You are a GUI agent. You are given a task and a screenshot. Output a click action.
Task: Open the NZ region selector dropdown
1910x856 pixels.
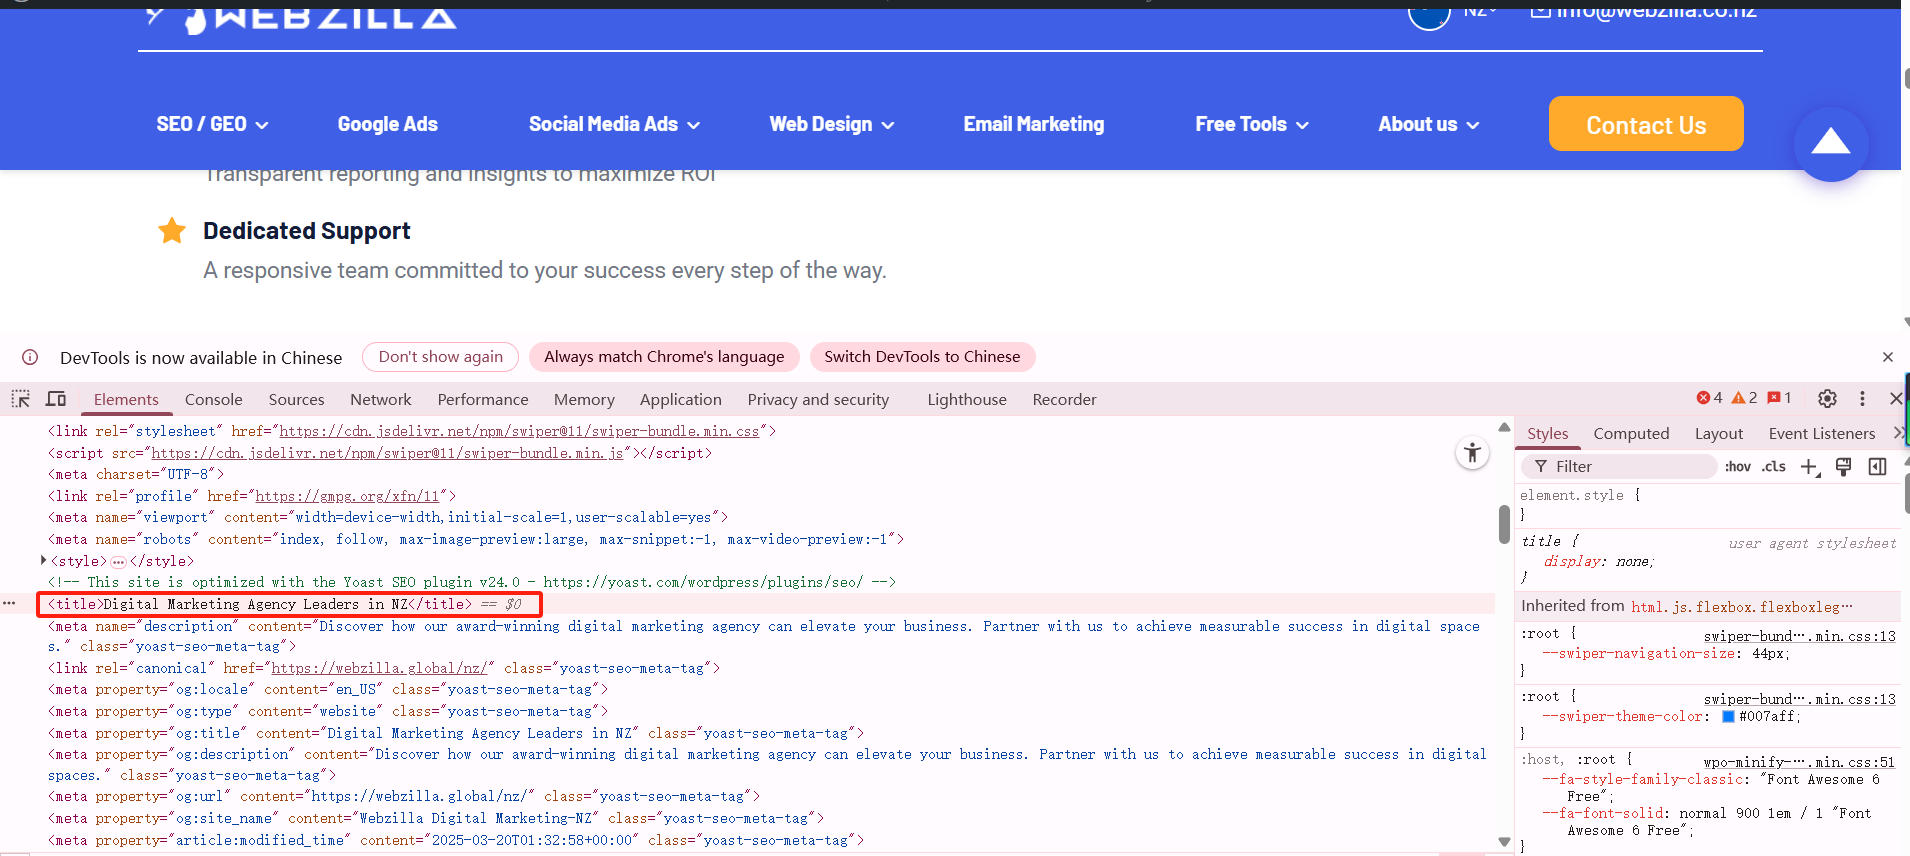(1481, 11)
